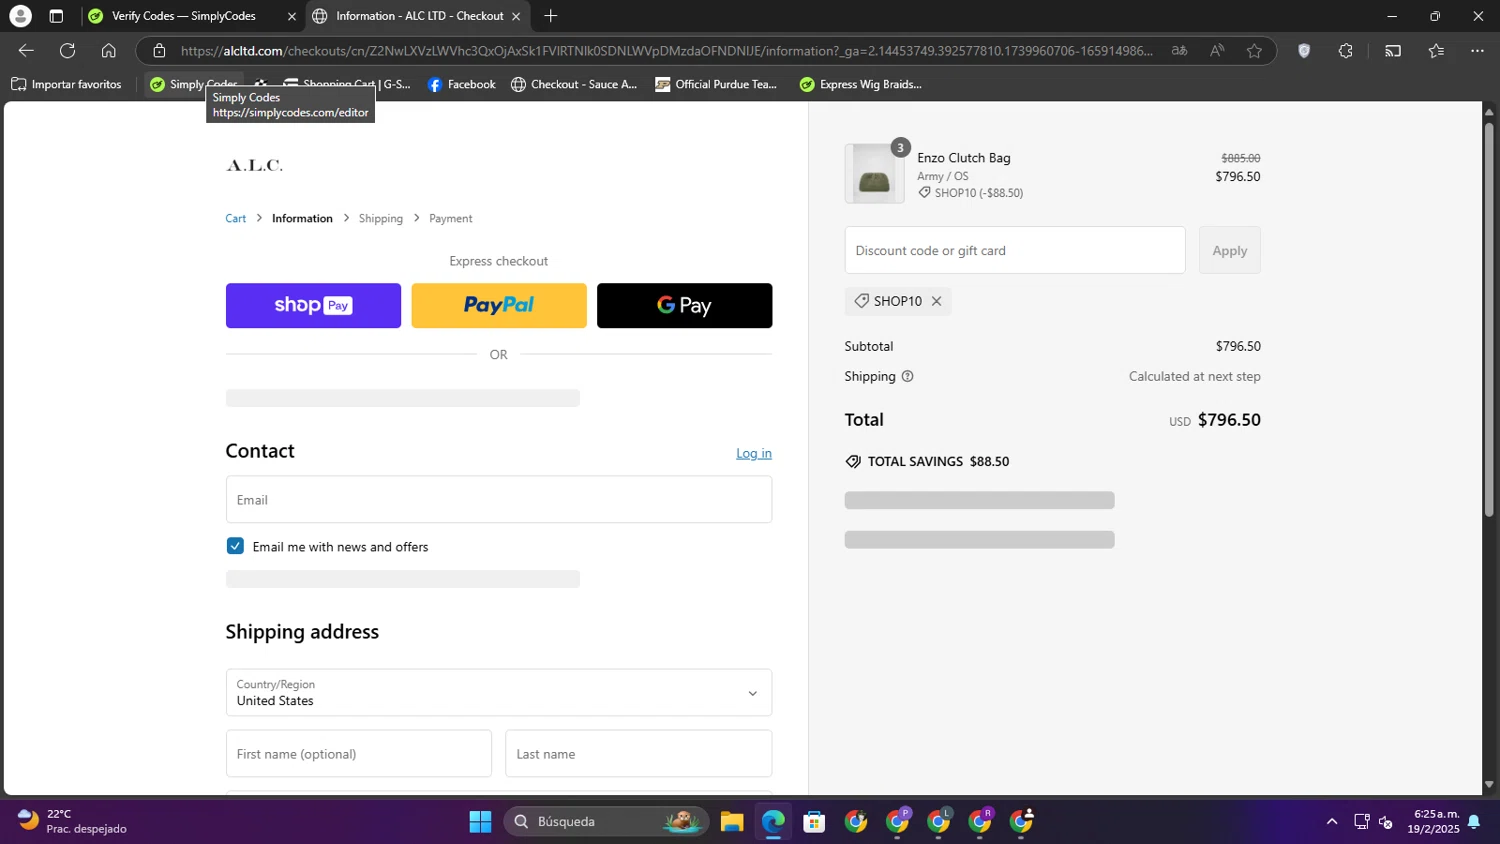1500x844 pixels.
Task: Open Chrome profile P taskbar icon
Action: click(898, 822)
